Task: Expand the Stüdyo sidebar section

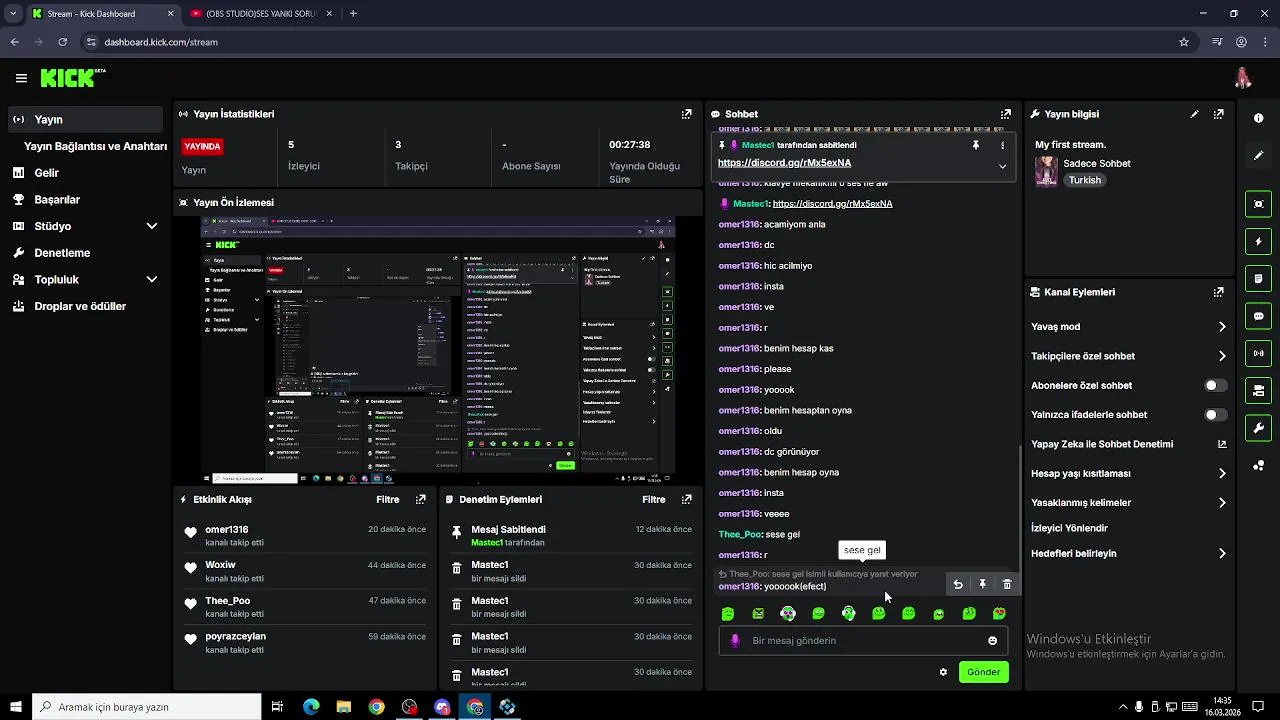Action: coord(152,226)
